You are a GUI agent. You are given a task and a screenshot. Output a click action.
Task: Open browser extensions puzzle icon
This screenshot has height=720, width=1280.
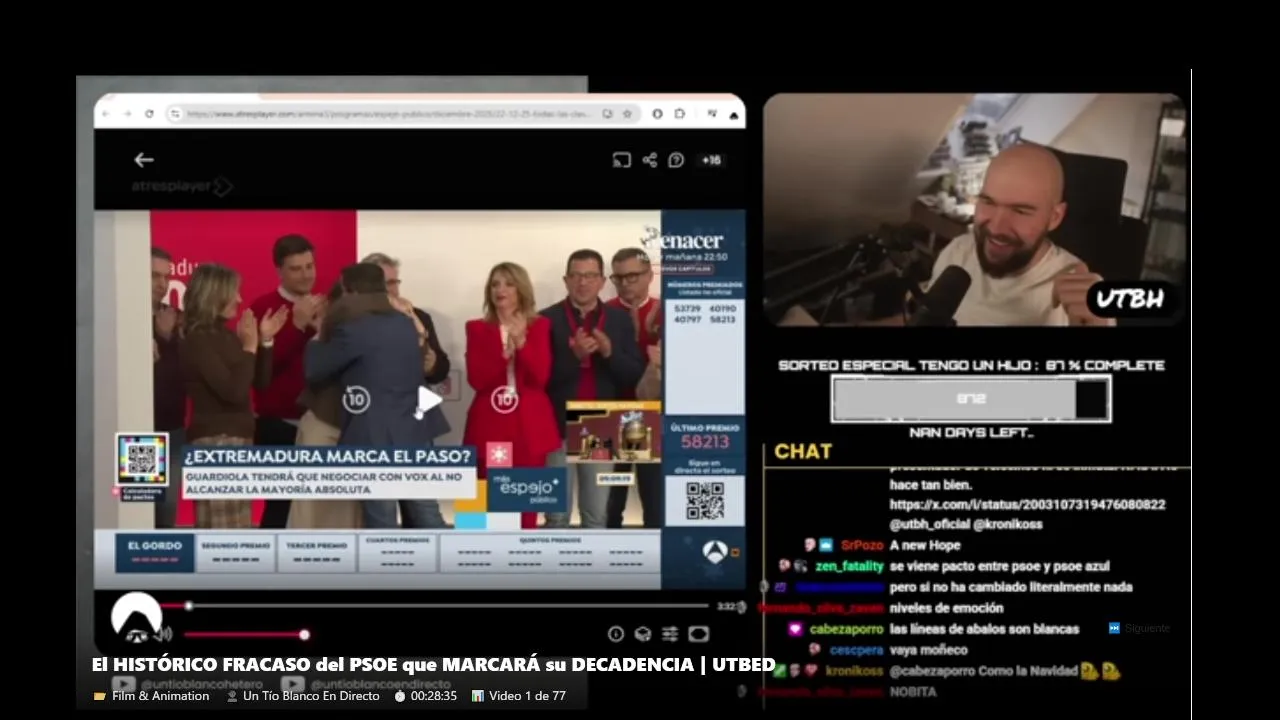680,114
